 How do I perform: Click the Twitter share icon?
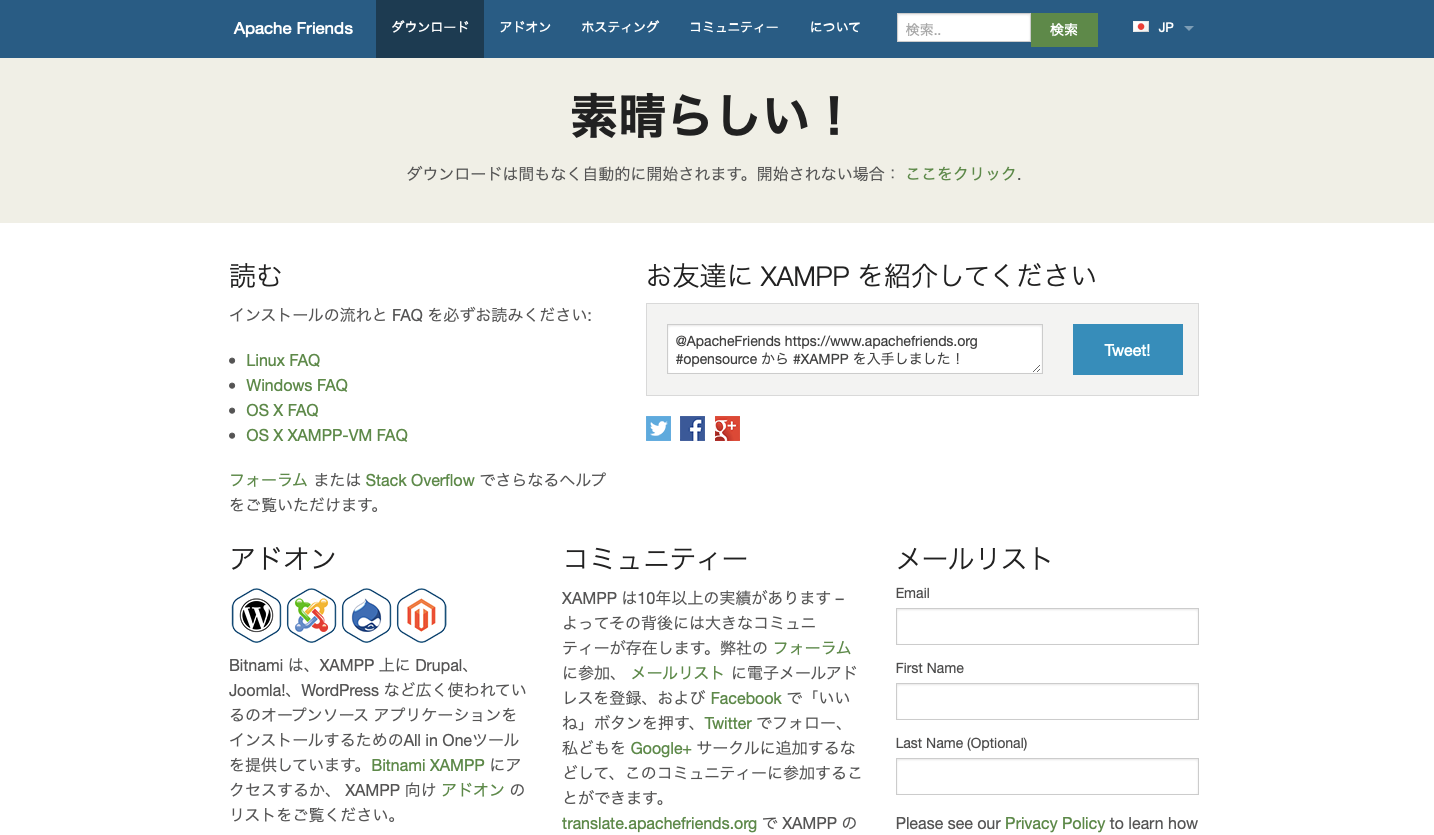658,429
